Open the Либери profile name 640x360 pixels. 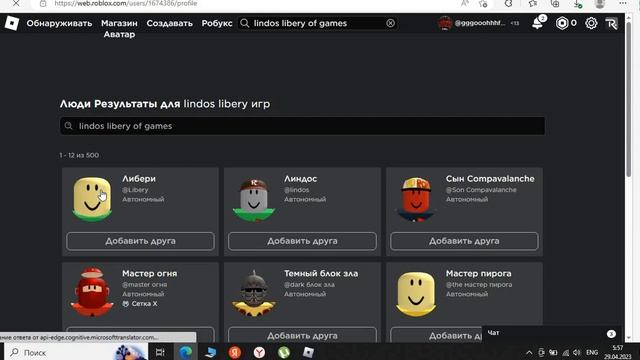(139, 179)
